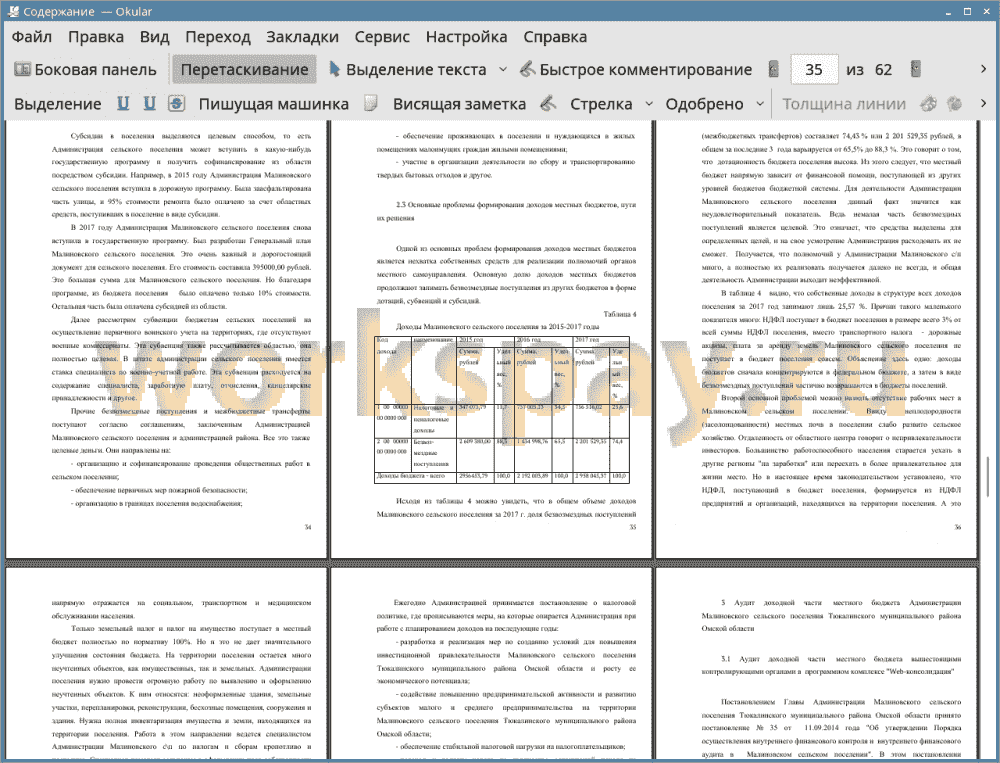Go to previous page arrow icon
The width and height of the screenshot is (1000, 763).
[x=774, y=69]
